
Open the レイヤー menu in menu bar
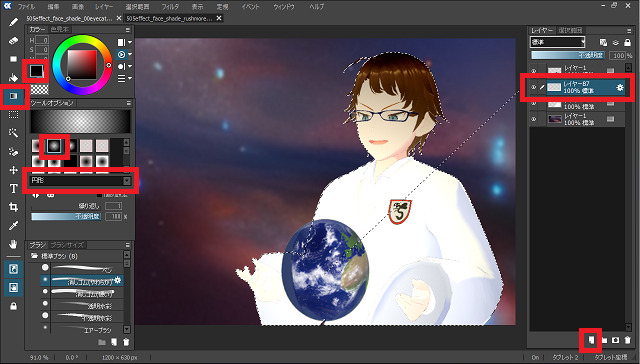tap(104, 7)
